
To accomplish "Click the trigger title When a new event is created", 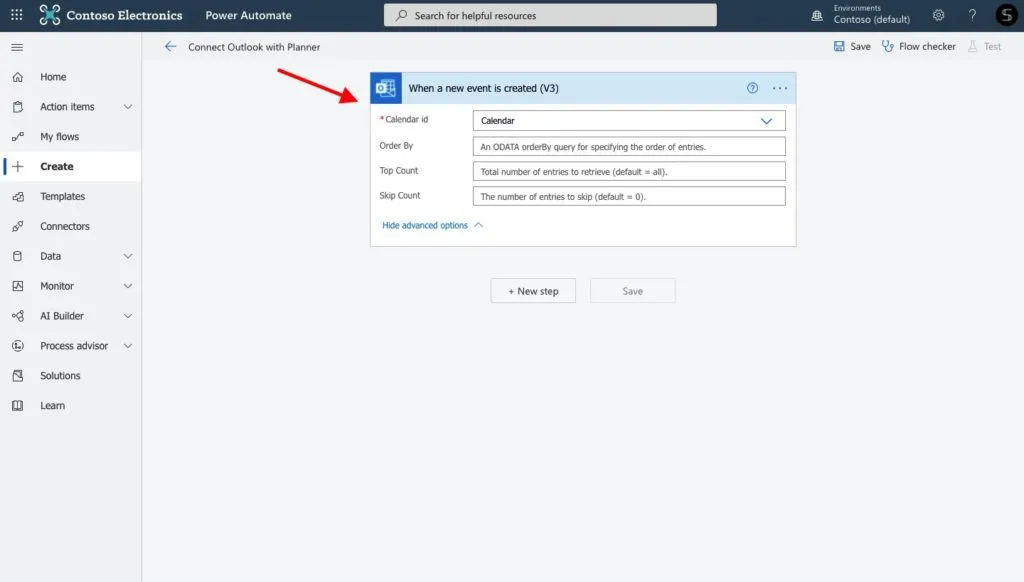I will (483, 88).
